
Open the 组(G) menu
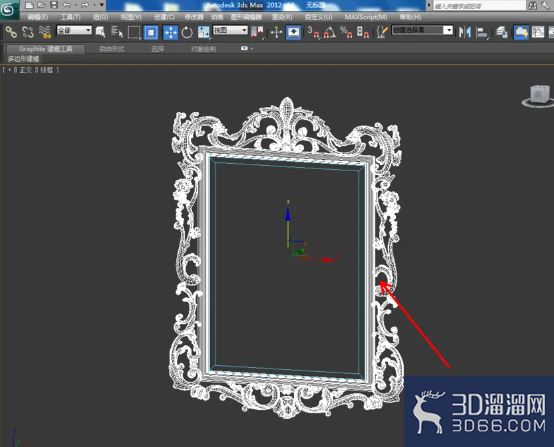101,17
